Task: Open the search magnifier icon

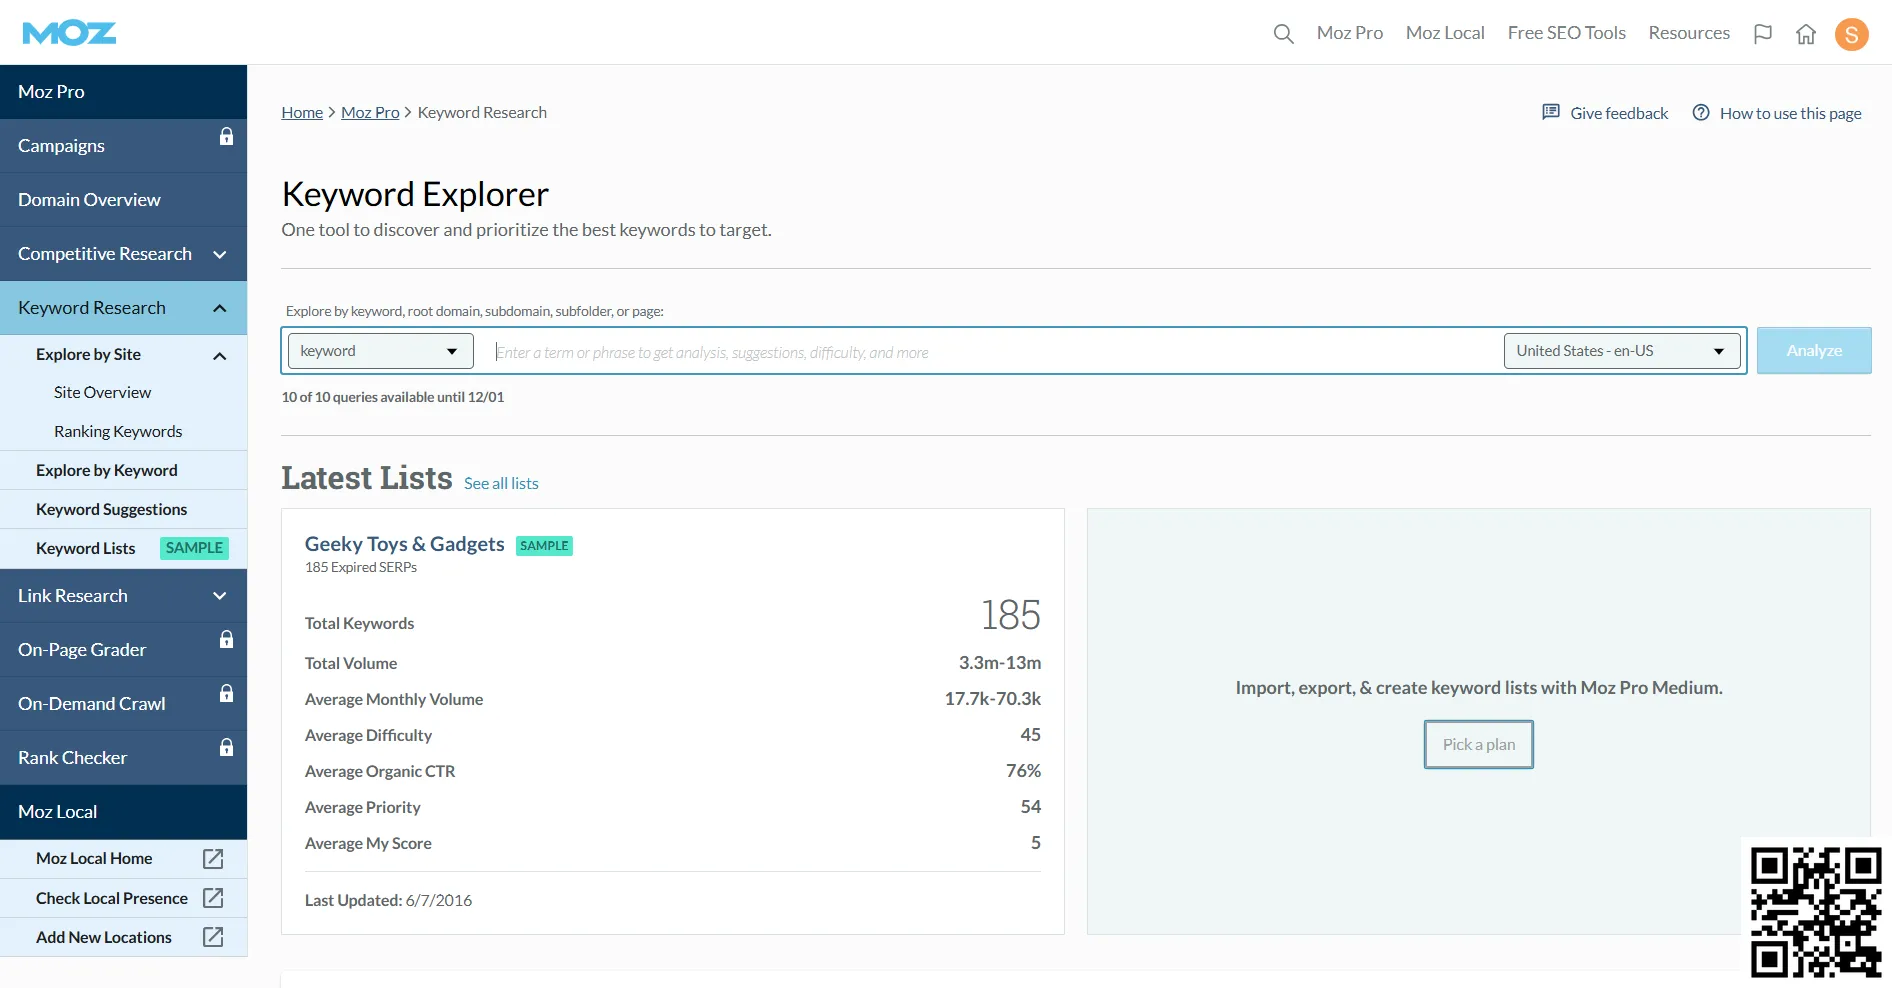Action: (1283, 34)
